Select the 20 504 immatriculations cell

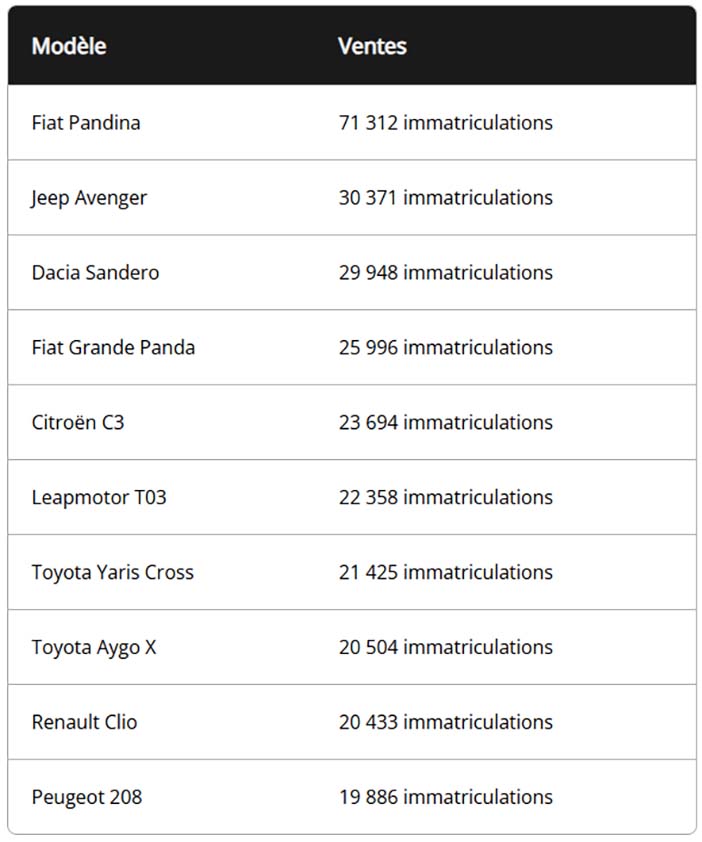[x=445, y=647]
